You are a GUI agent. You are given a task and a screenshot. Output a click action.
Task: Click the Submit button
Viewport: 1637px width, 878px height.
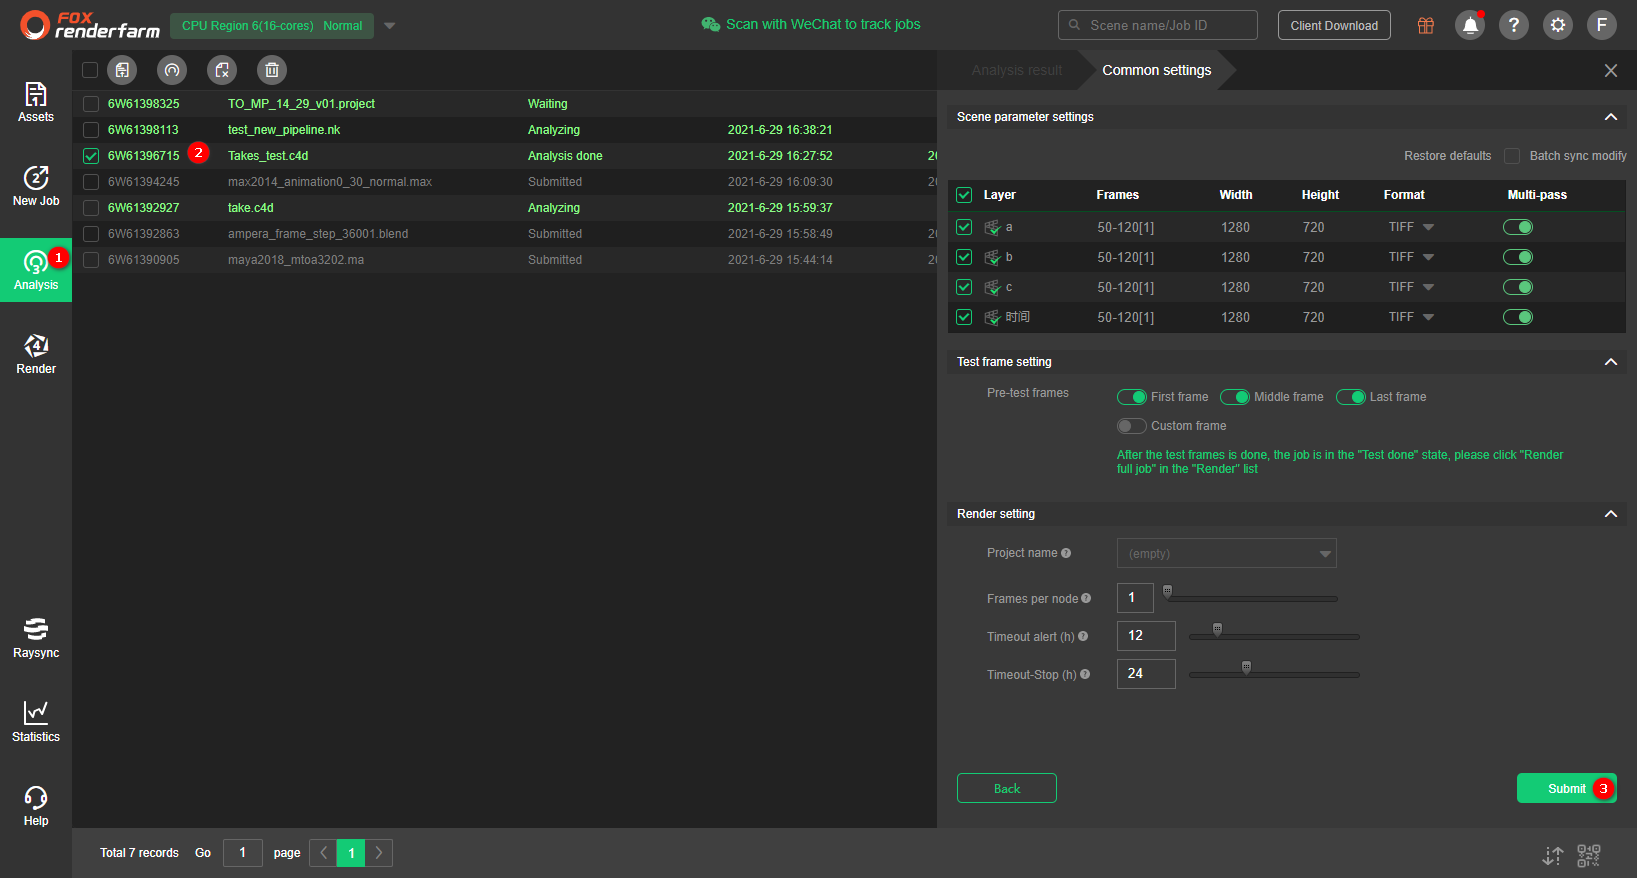(1567, 788)
